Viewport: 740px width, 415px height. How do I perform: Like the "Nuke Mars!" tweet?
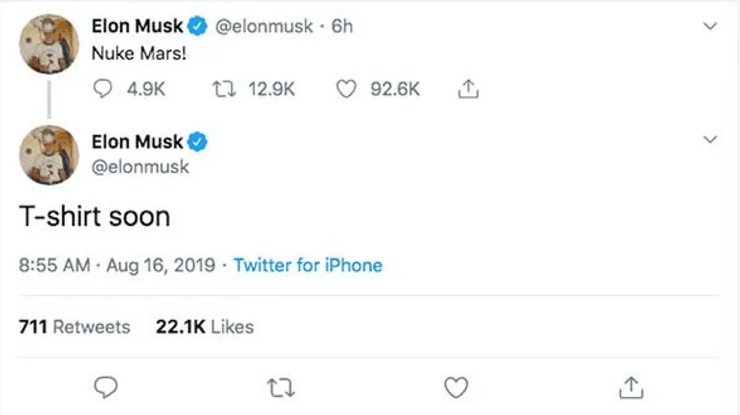tap(347, 90)
